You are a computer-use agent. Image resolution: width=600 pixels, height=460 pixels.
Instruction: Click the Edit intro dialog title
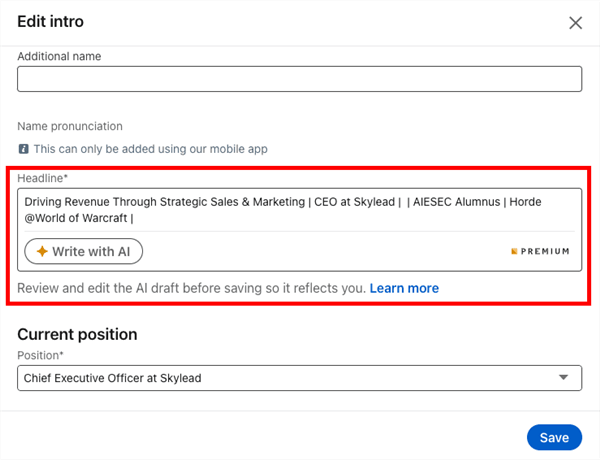click(51, 21)
